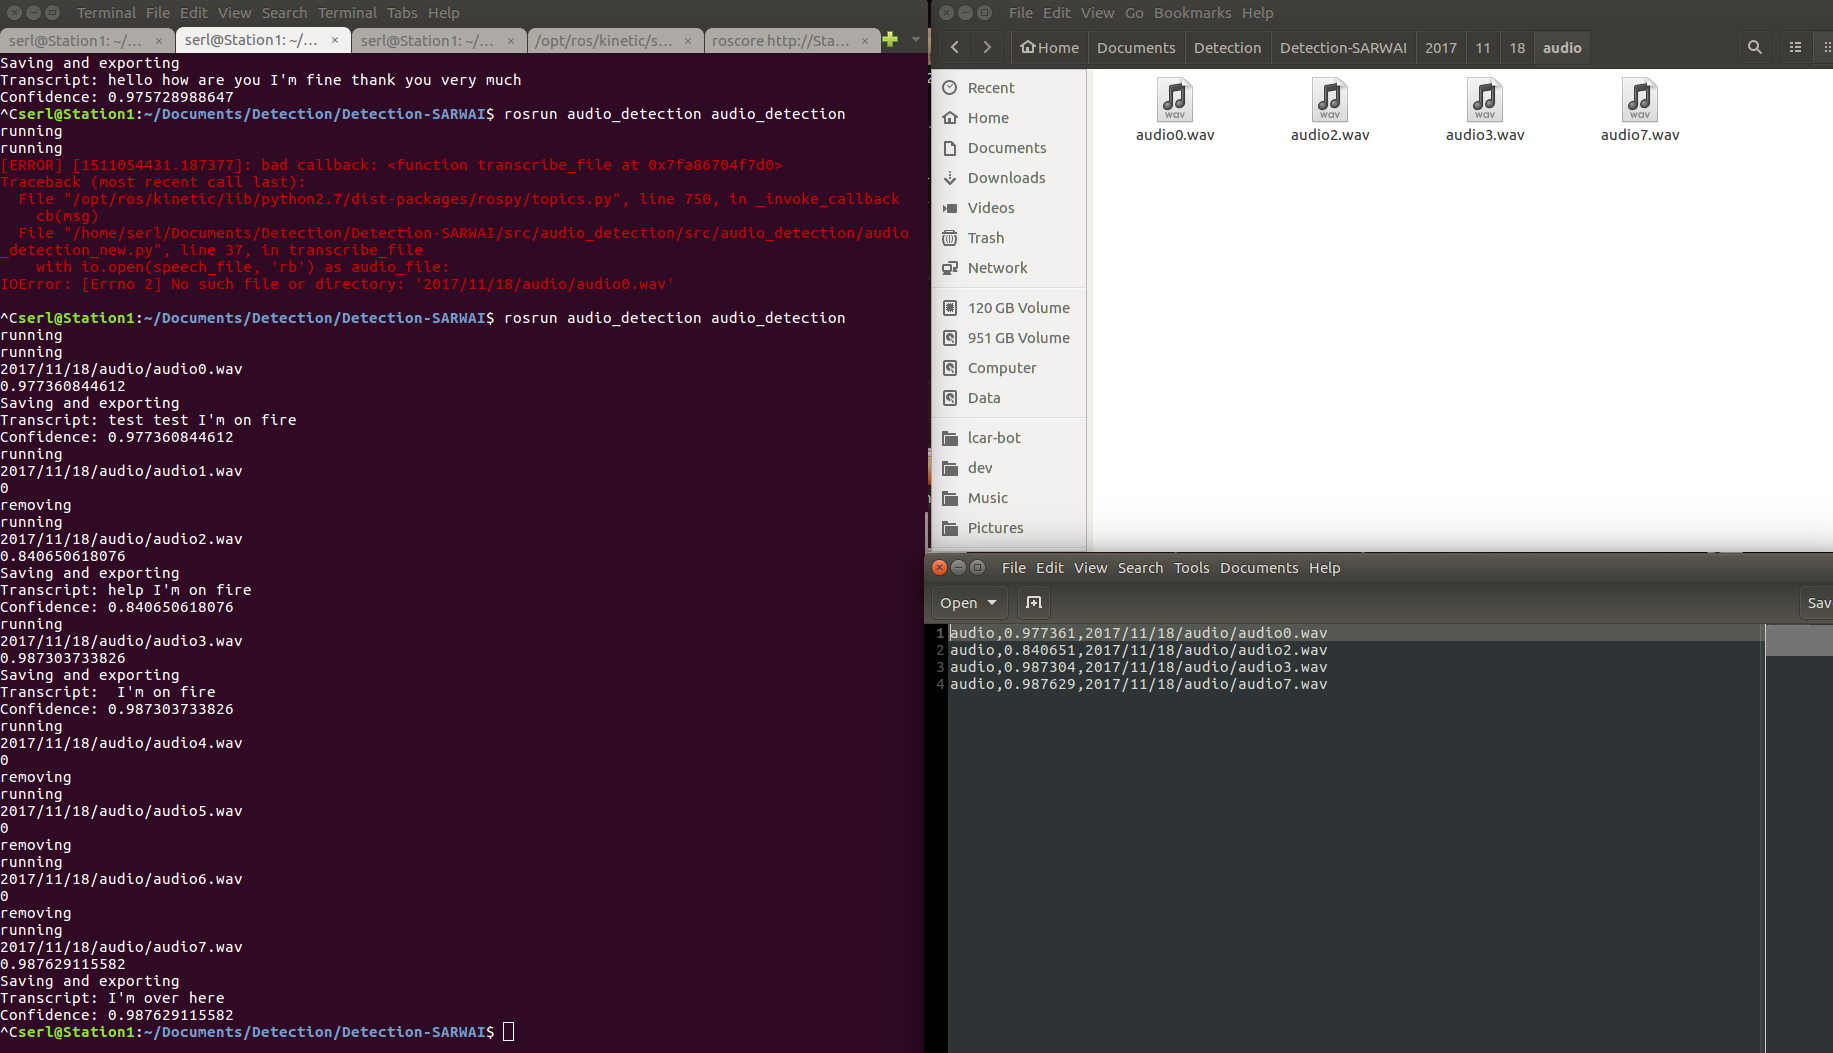Click 'Transcript: I'm over here' line
The height and width of the screenshot is (1053, 1833).
pos(112,998)
